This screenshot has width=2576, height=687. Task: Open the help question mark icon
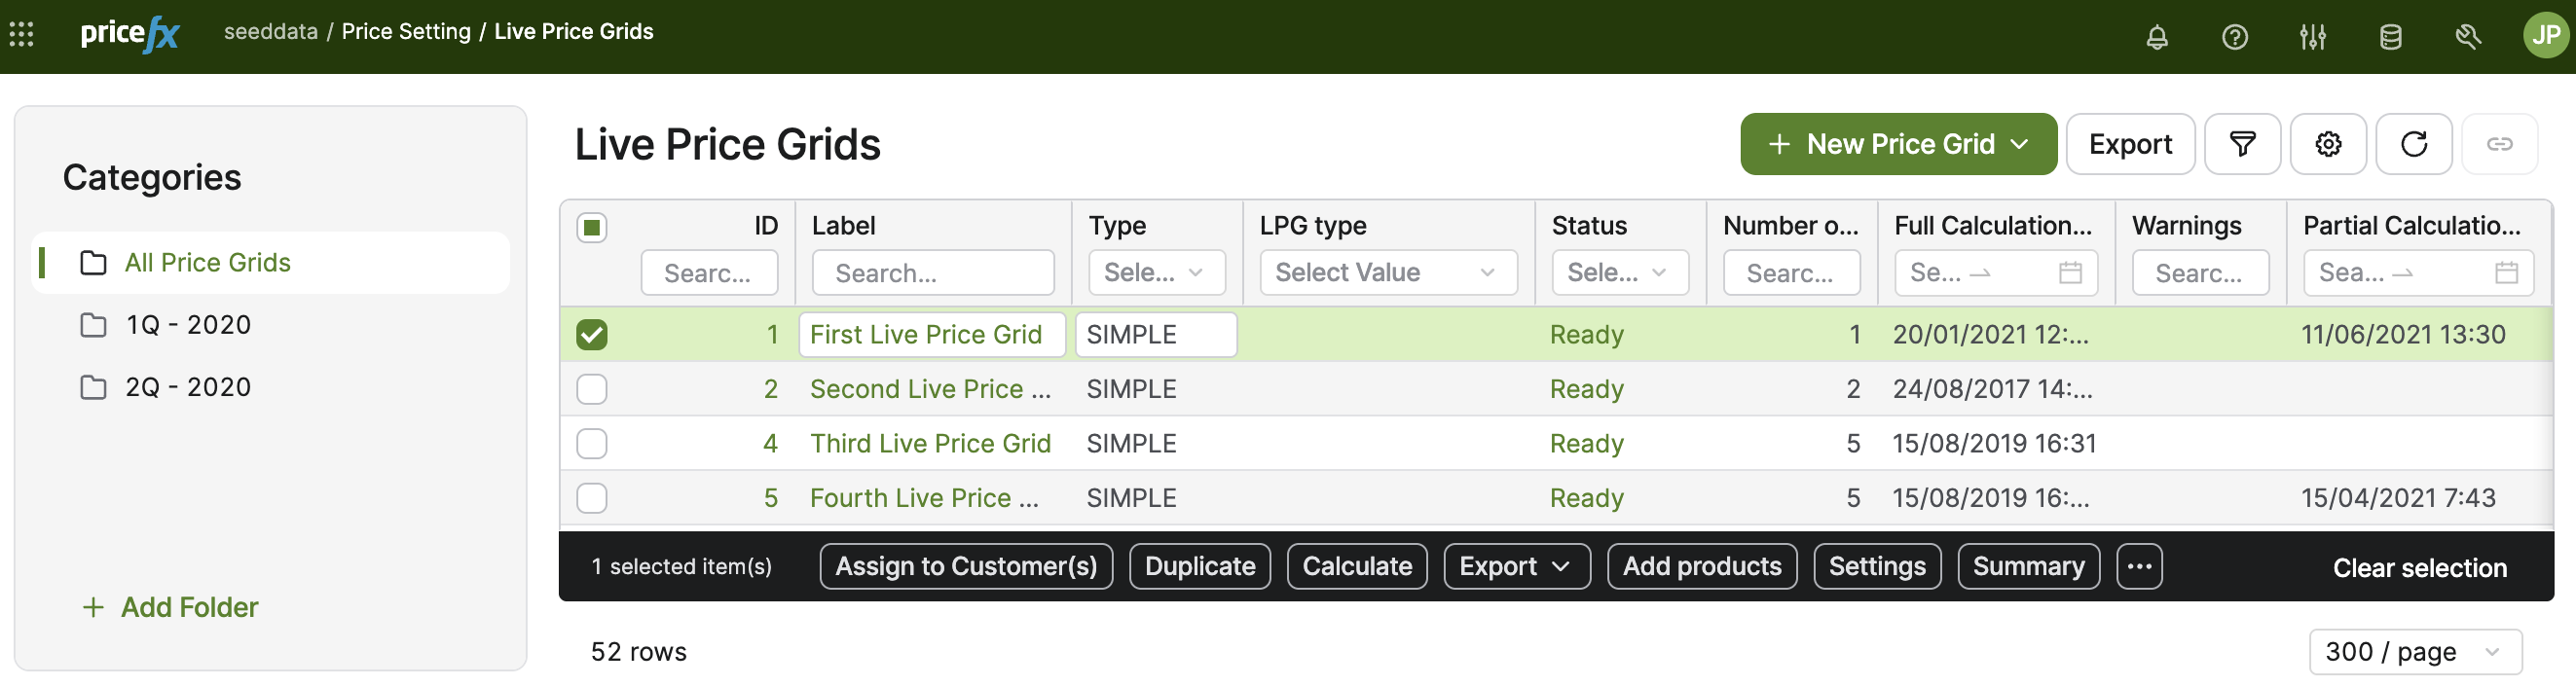[2235, 37]
